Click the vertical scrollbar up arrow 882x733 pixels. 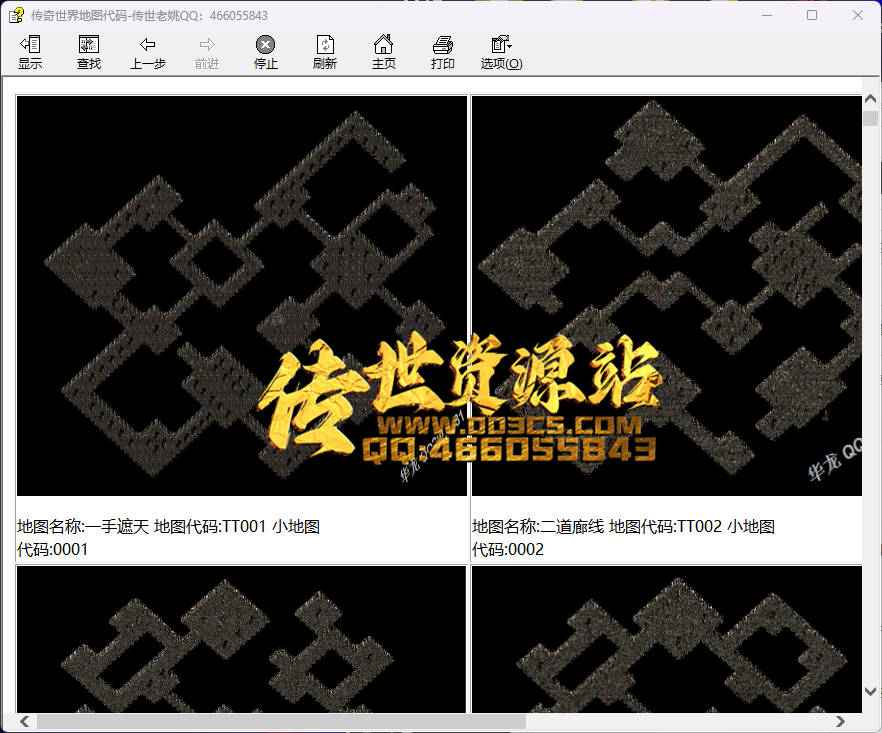[x=870, y=102]
